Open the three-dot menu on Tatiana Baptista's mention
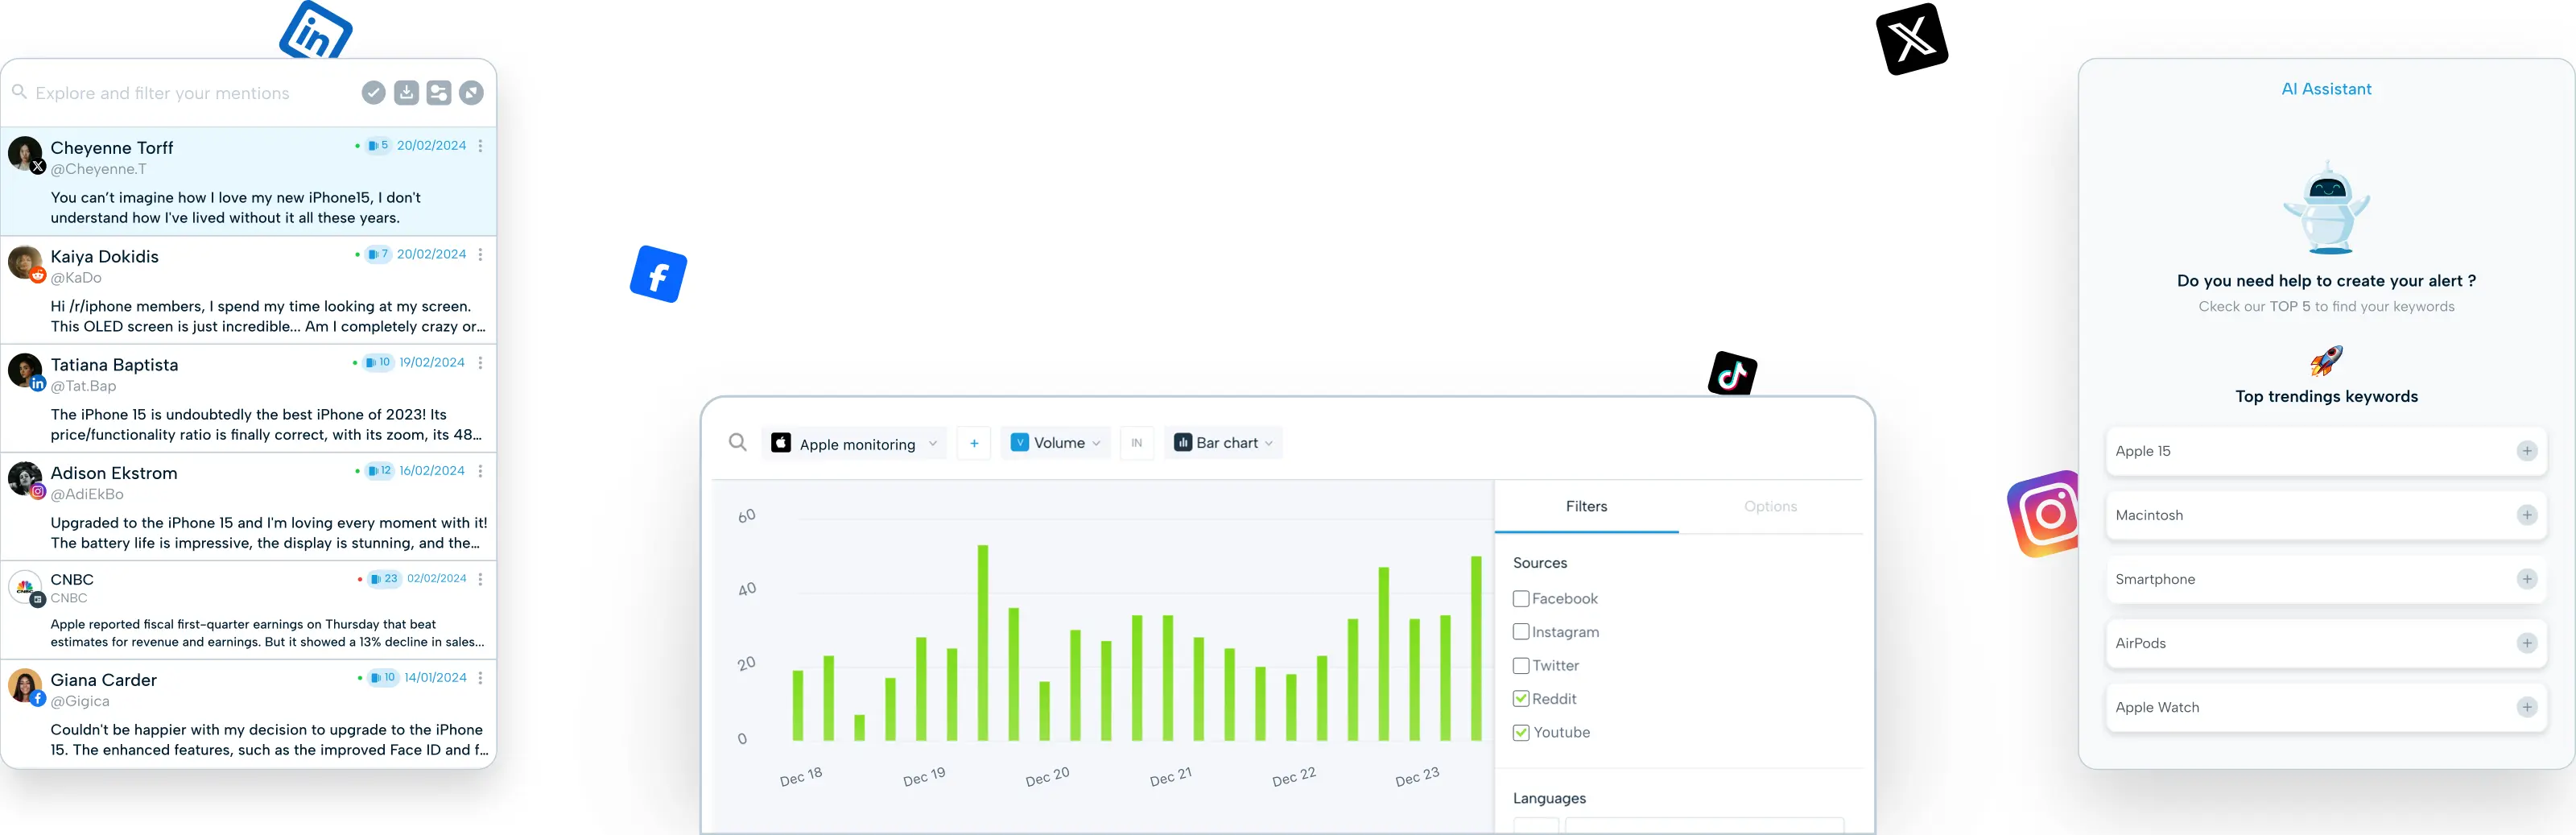This screenshot has height=835, width=2576. pos(481,363)
